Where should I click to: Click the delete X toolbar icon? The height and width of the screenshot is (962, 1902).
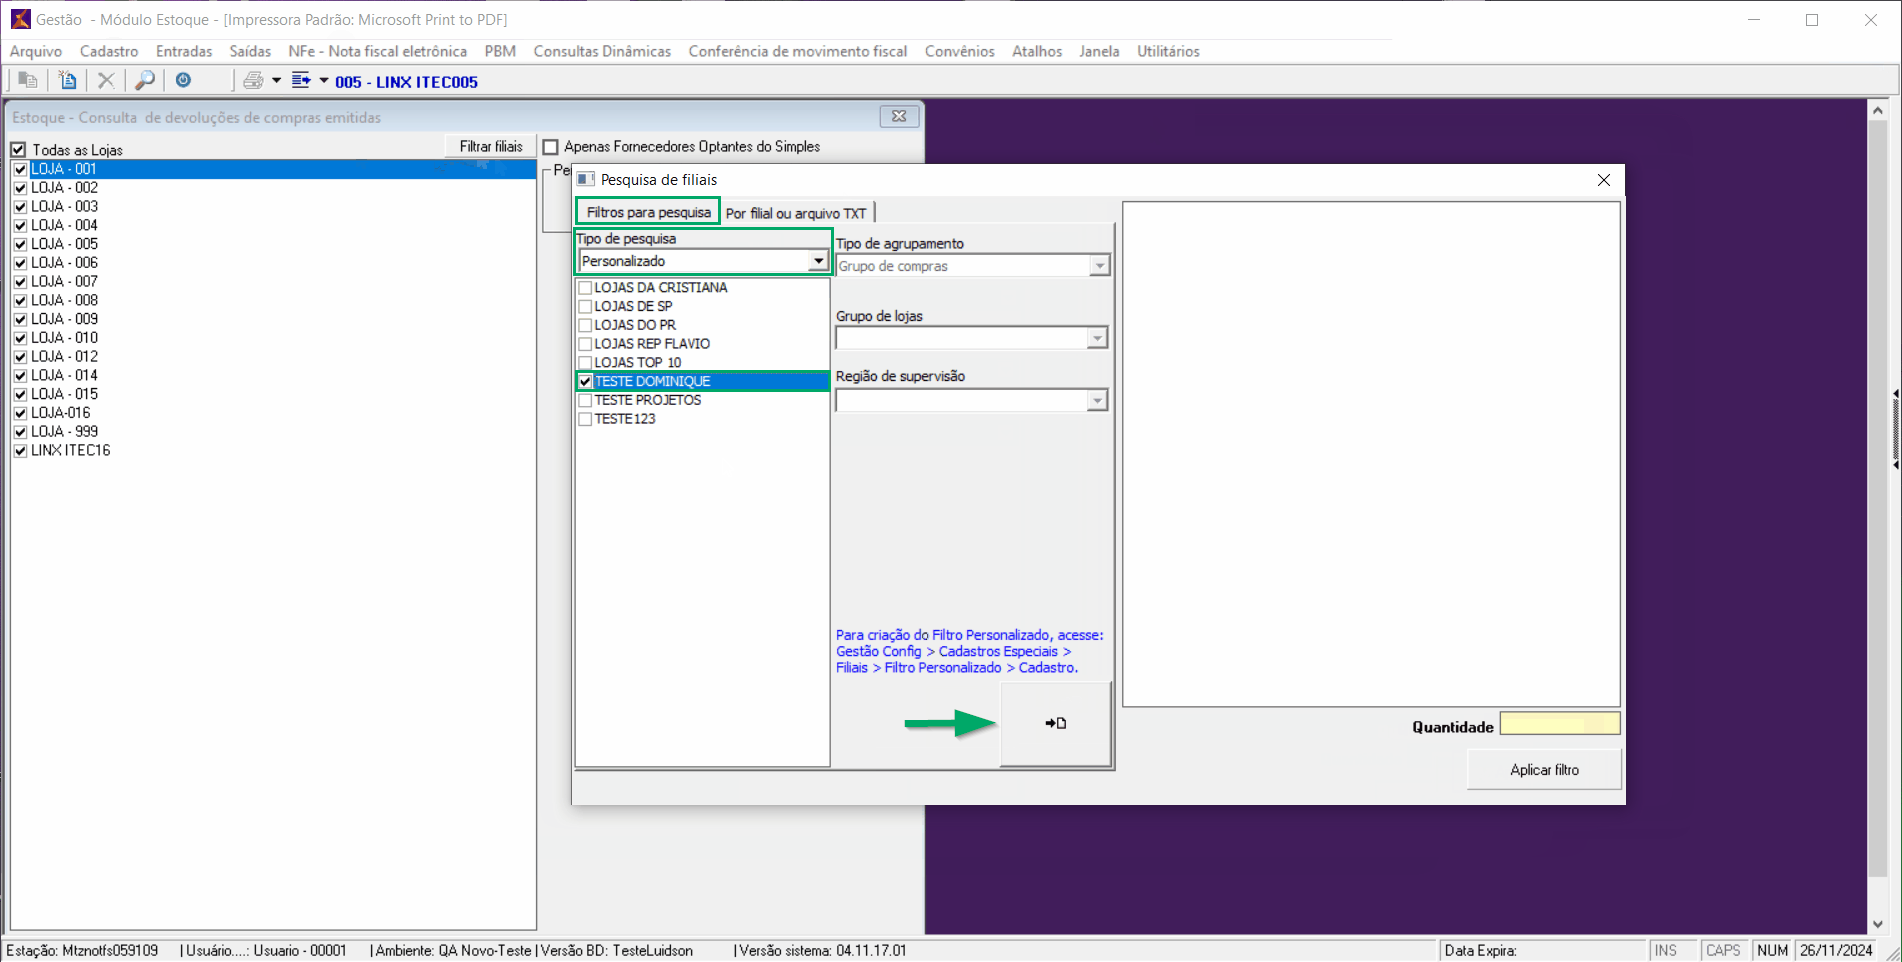click(106, 81)
